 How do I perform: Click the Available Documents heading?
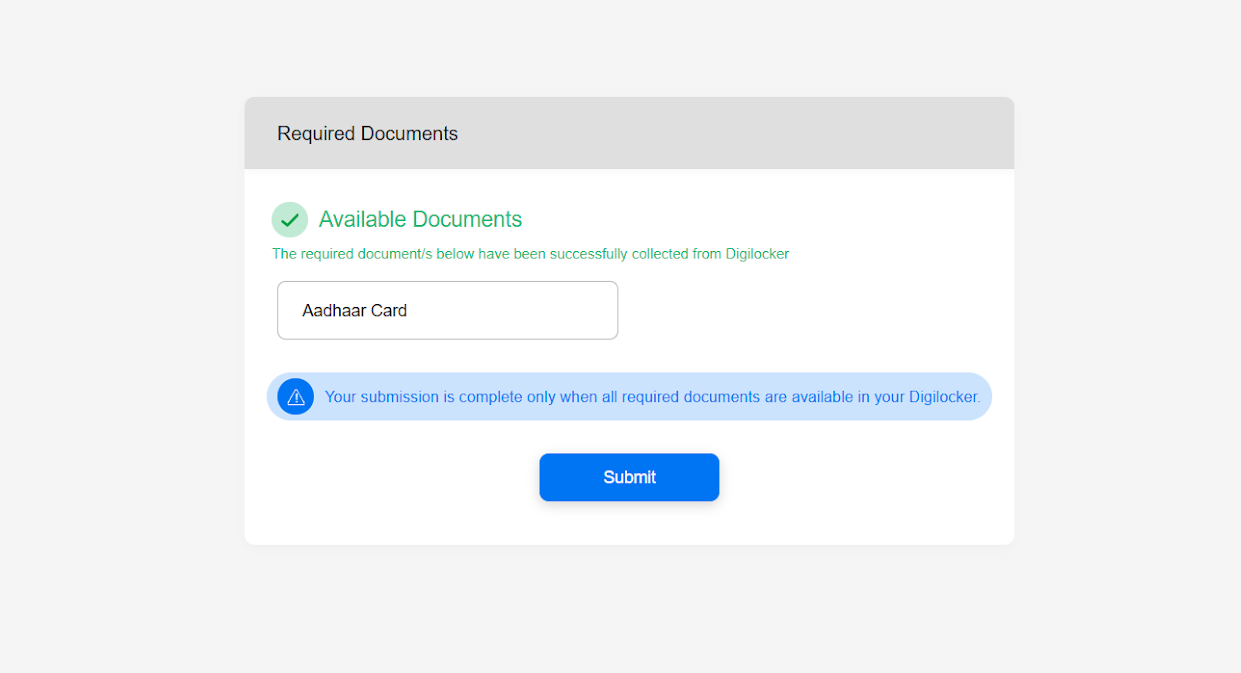point(420,219)
